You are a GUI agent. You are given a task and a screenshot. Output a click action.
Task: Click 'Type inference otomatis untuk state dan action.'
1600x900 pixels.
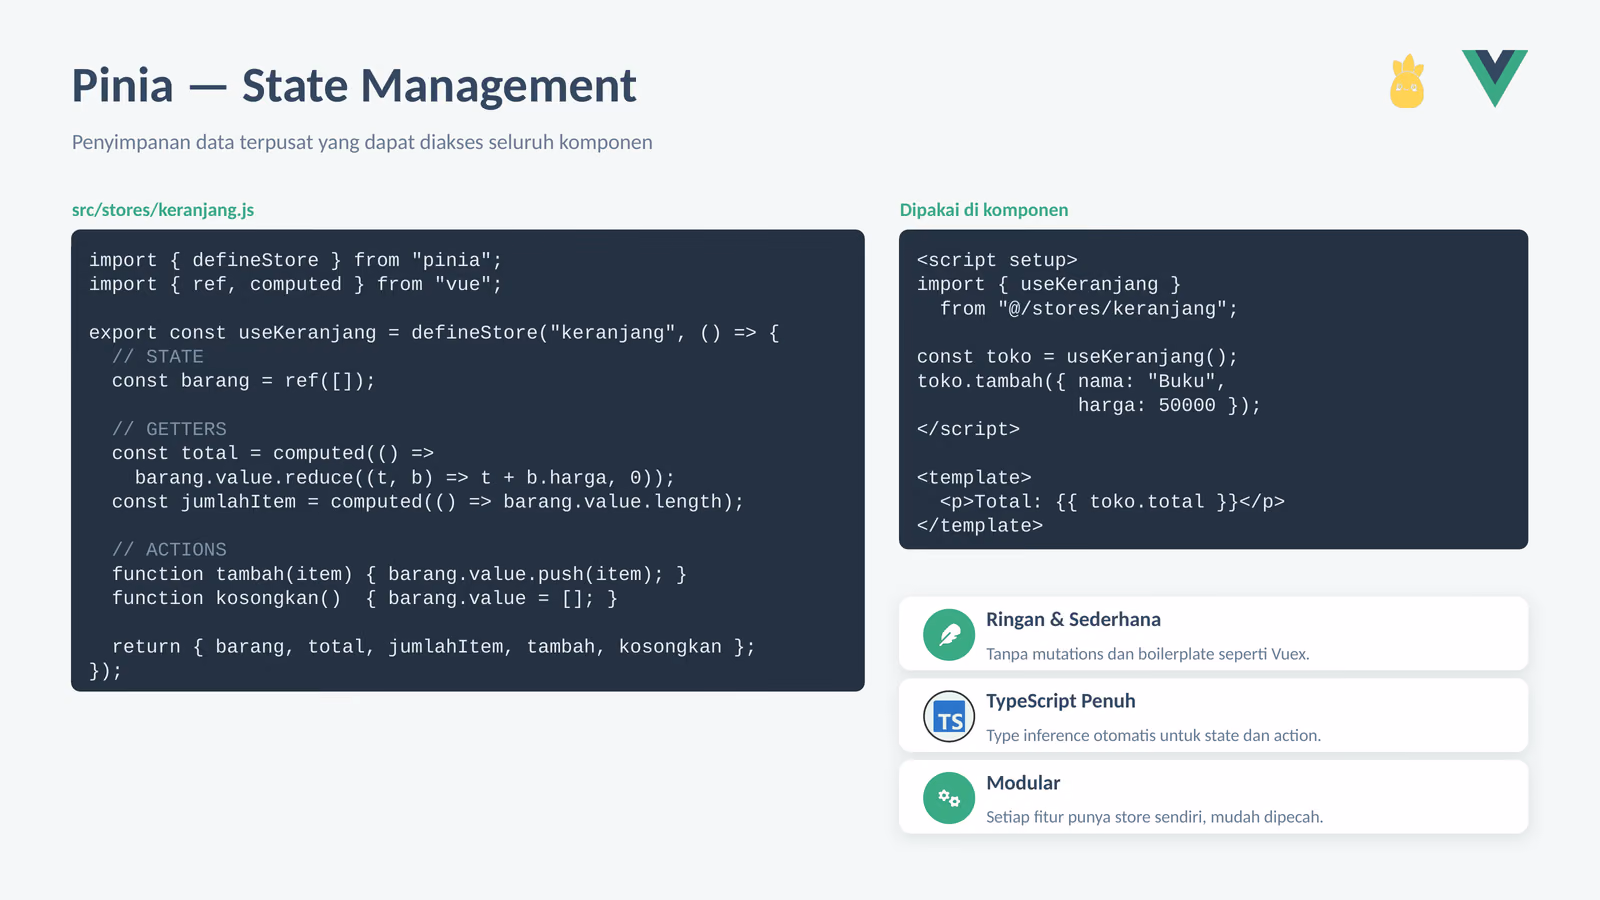click(1153, 735)
